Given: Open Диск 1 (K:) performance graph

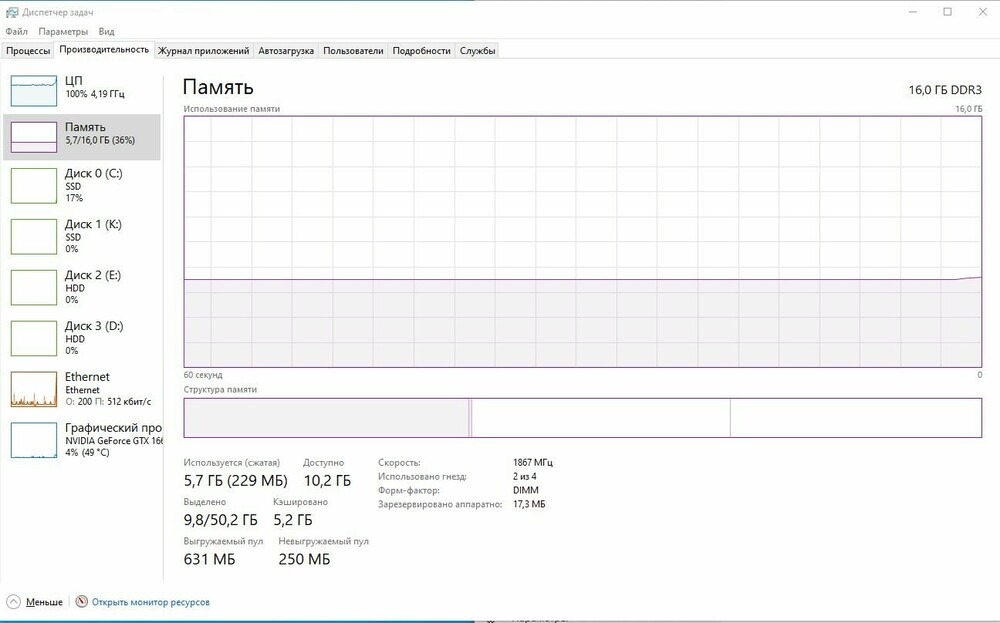Looking at the screenshot, I should [x=34, y=236].
